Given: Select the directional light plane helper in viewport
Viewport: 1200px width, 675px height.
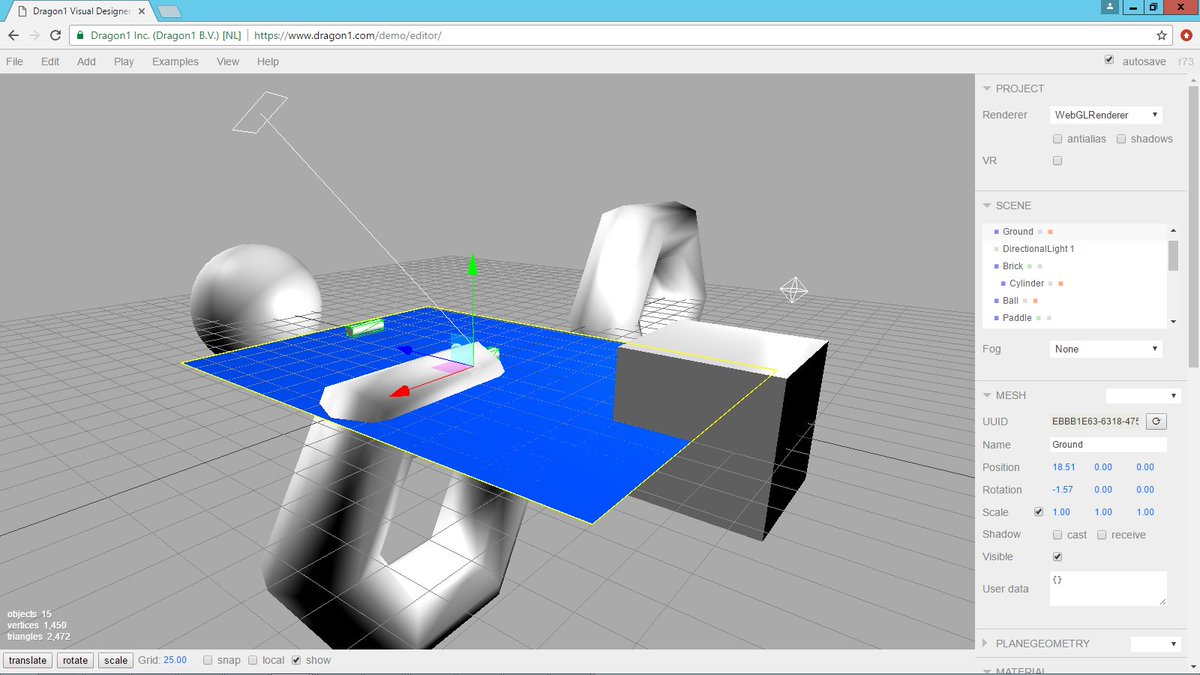Looking at the screenshot, I should click(260, 112).
